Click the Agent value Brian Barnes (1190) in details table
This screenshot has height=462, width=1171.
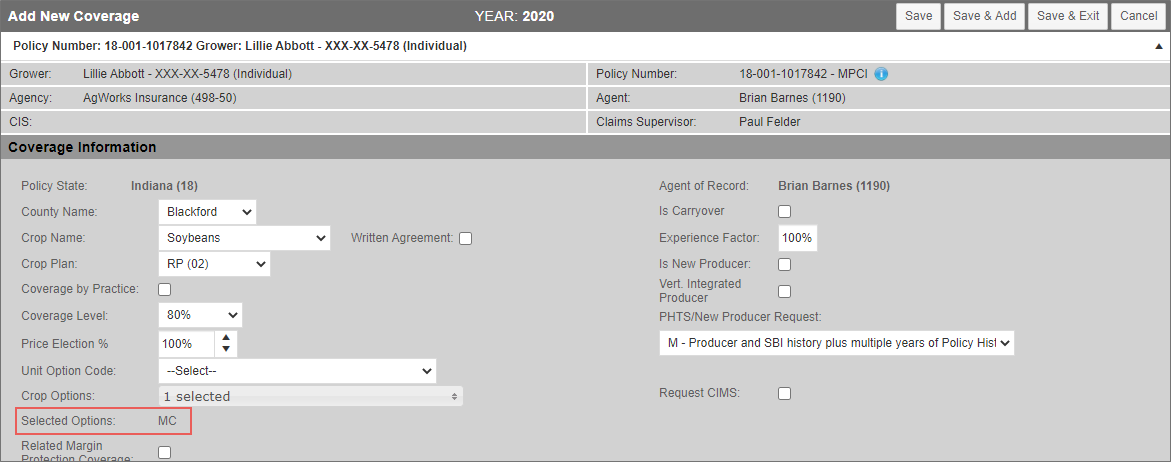(792, 98)
